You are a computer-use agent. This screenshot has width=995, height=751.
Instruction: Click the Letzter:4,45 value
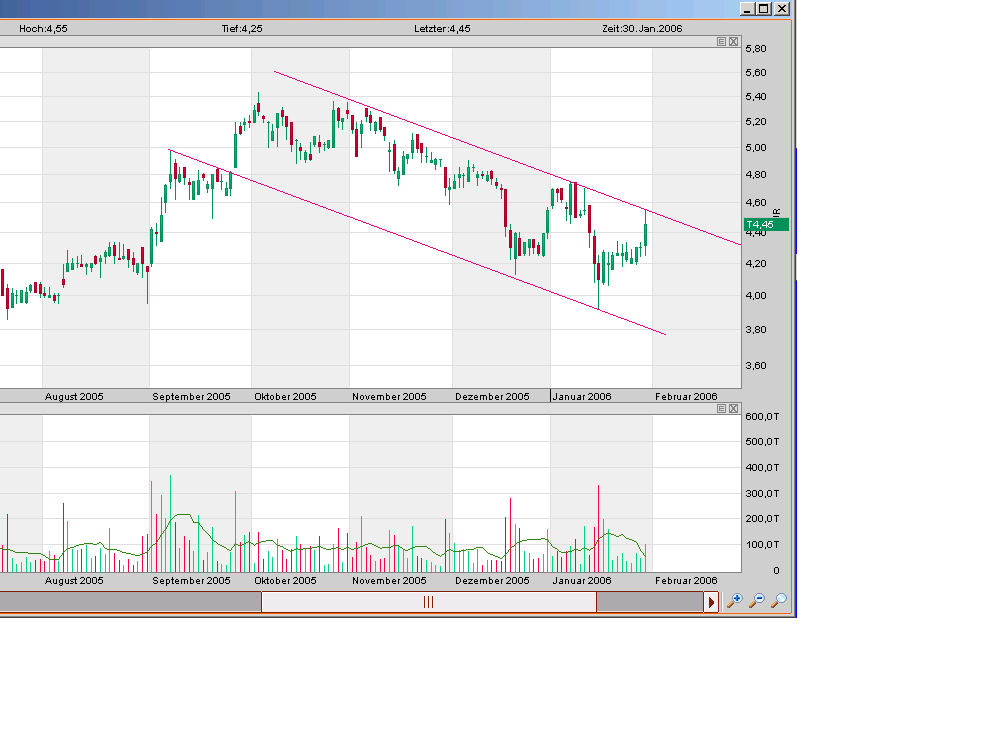coord(442,29)
